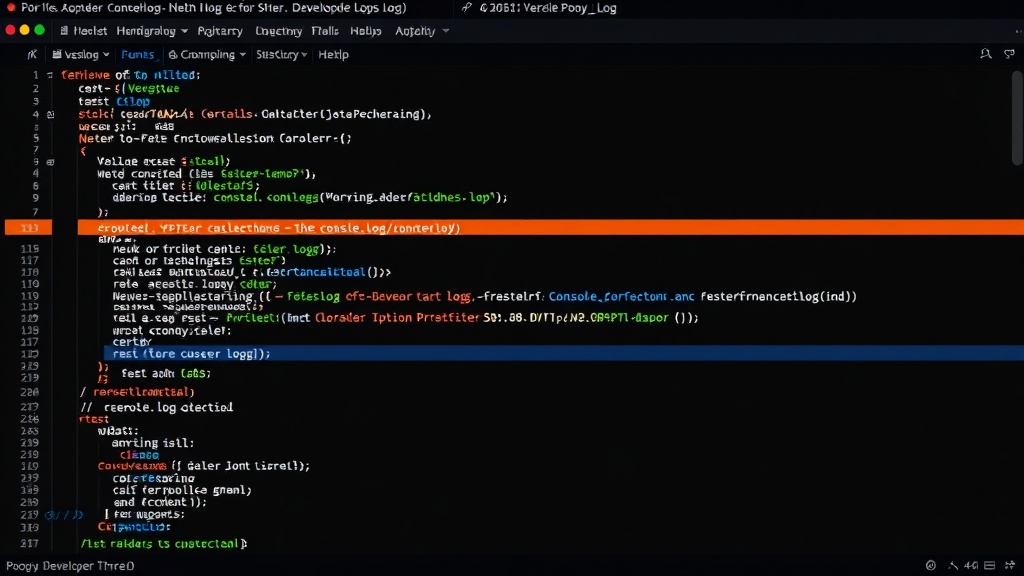The height and width of the screenshot is (576, 1024).
Task: Click the chat bubble icon at top right
Action: click(1010, 54)
